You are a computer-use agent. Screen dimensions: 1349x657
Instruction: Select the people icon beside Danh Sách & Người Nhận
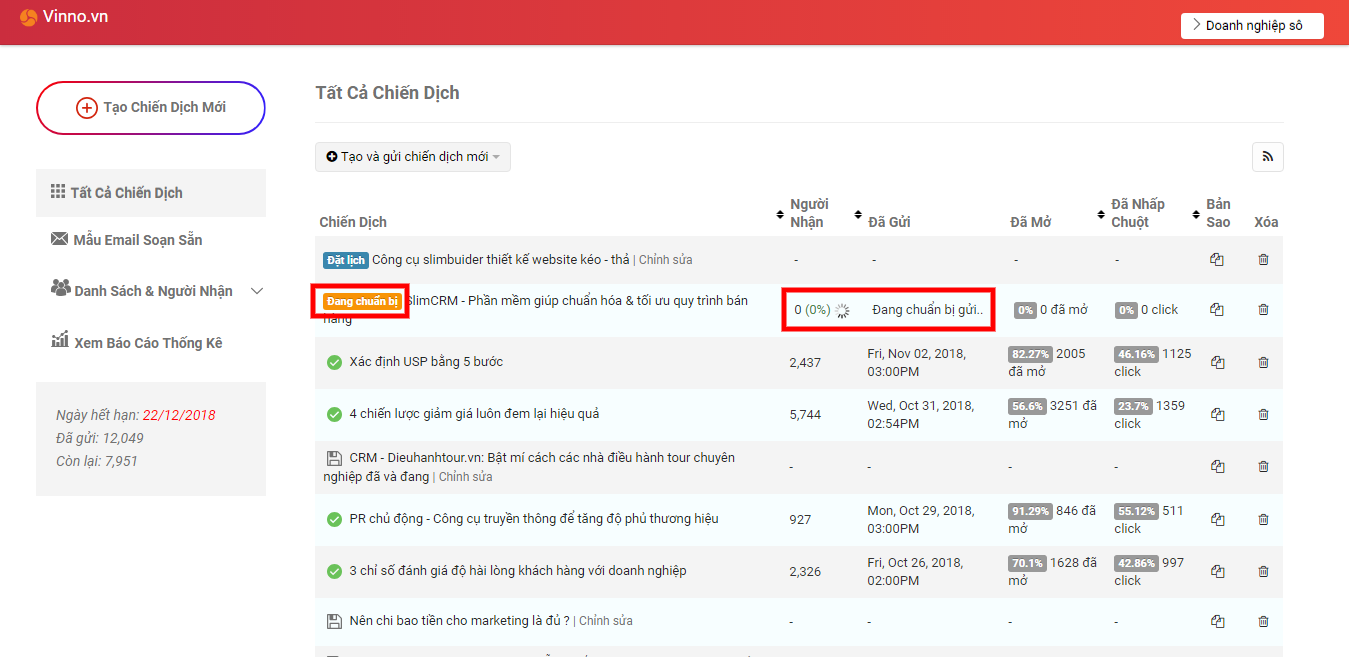tap(61, 290)
